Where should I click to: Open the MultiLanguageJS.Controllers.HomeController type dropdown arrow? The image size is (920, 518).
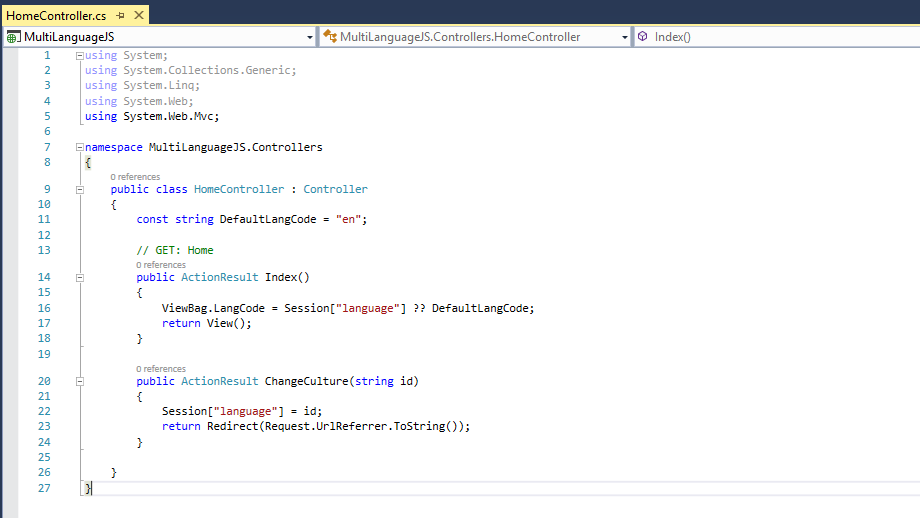[x=625, y=37]
